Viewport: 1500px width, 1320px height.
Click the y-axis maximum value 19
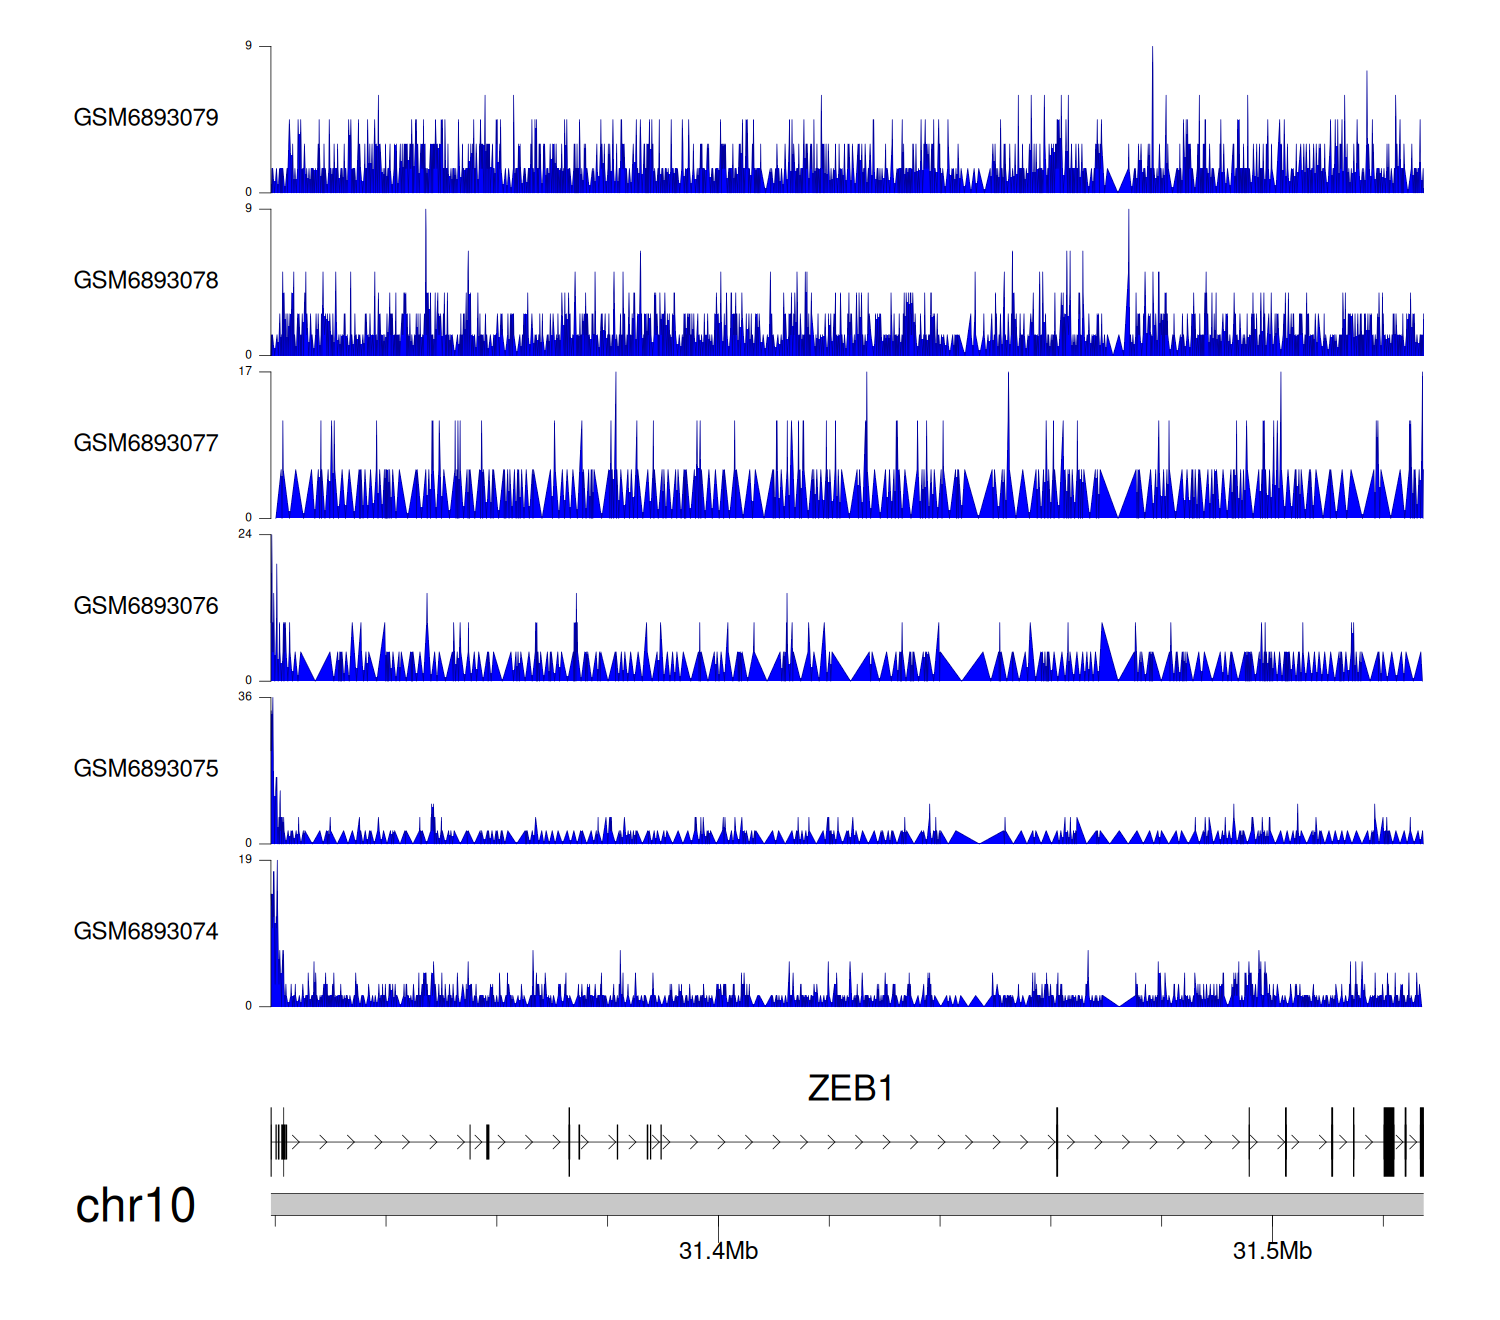(245, 859)
